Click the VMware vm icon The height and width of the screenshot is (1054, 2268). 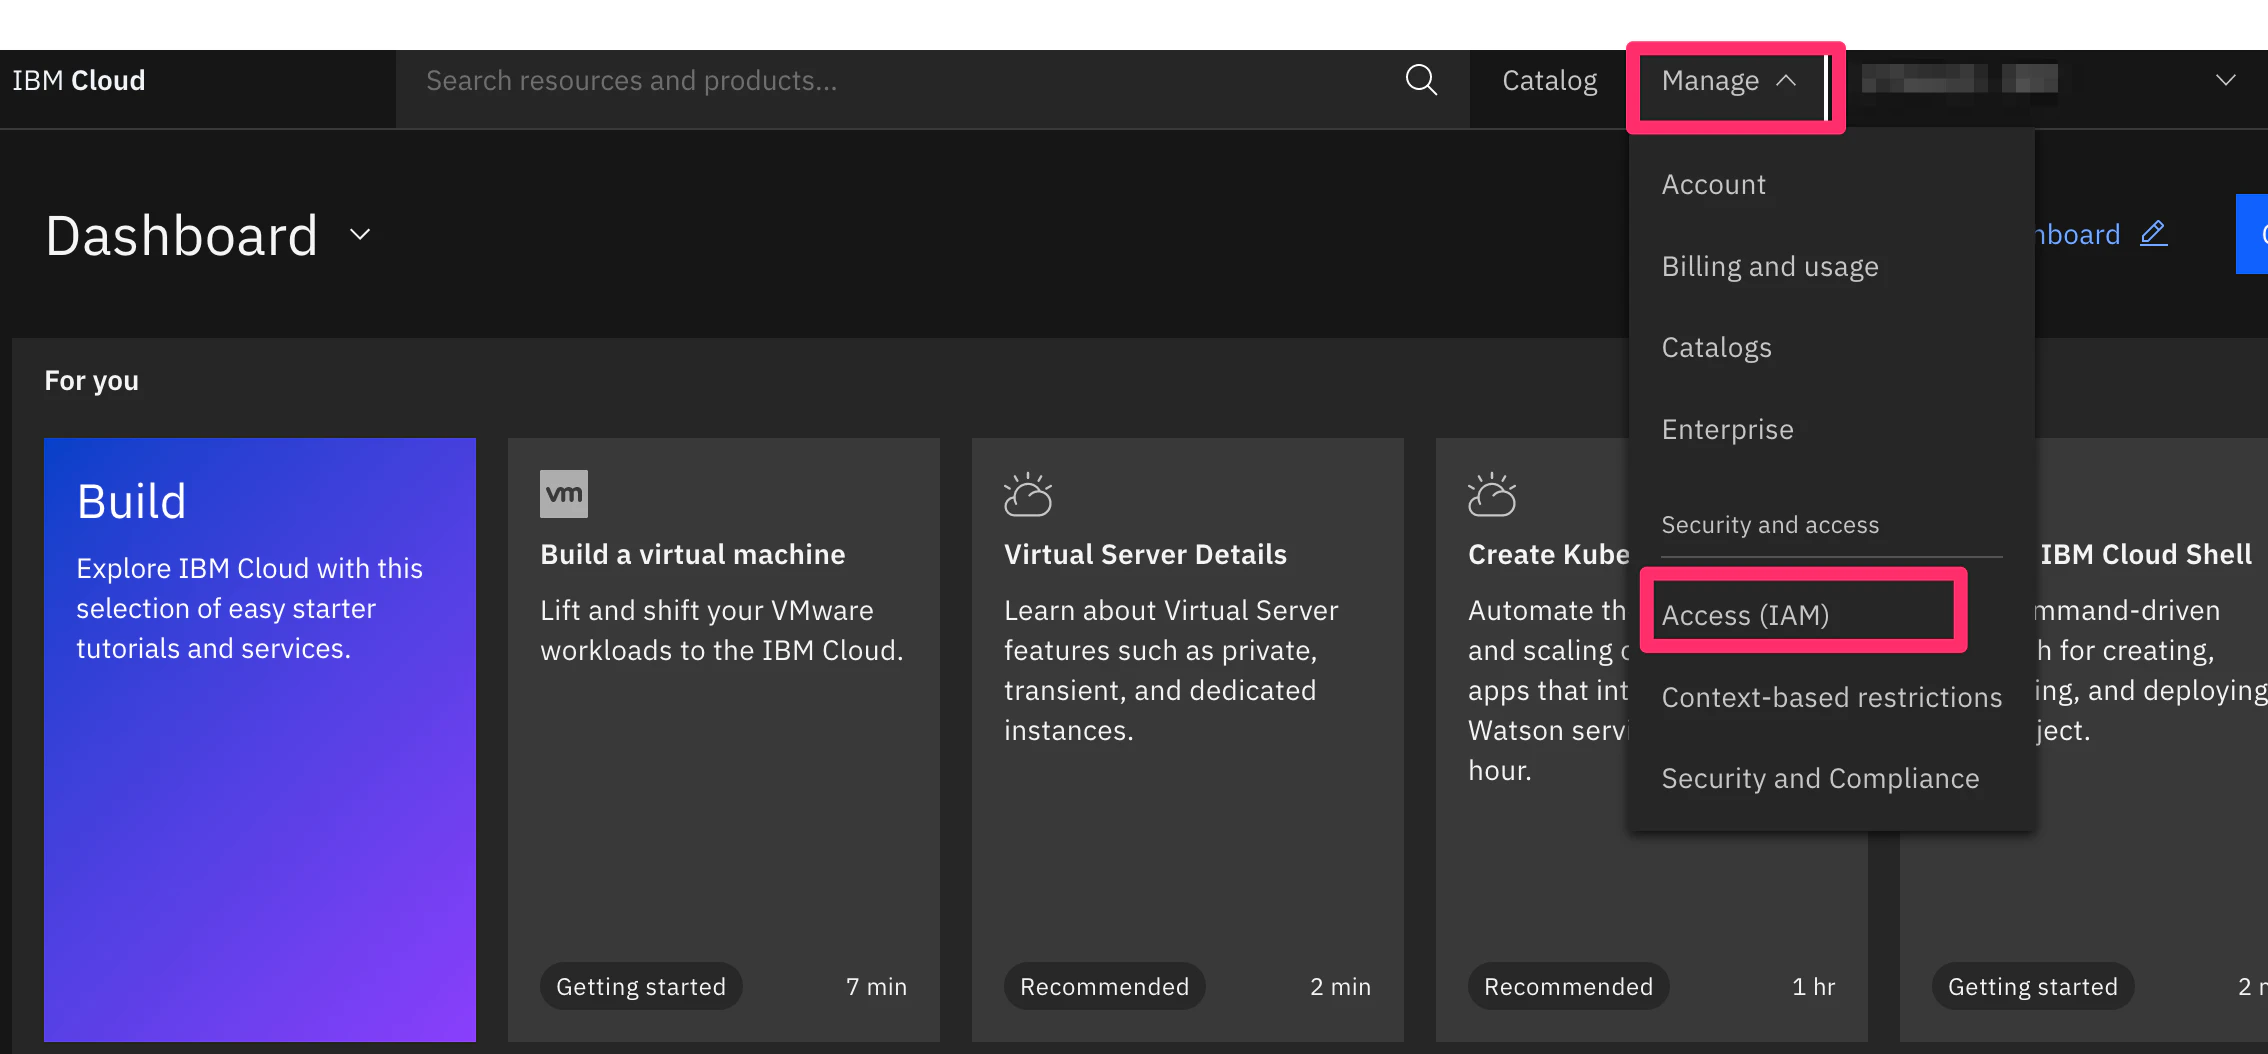[x=564, y=494]
